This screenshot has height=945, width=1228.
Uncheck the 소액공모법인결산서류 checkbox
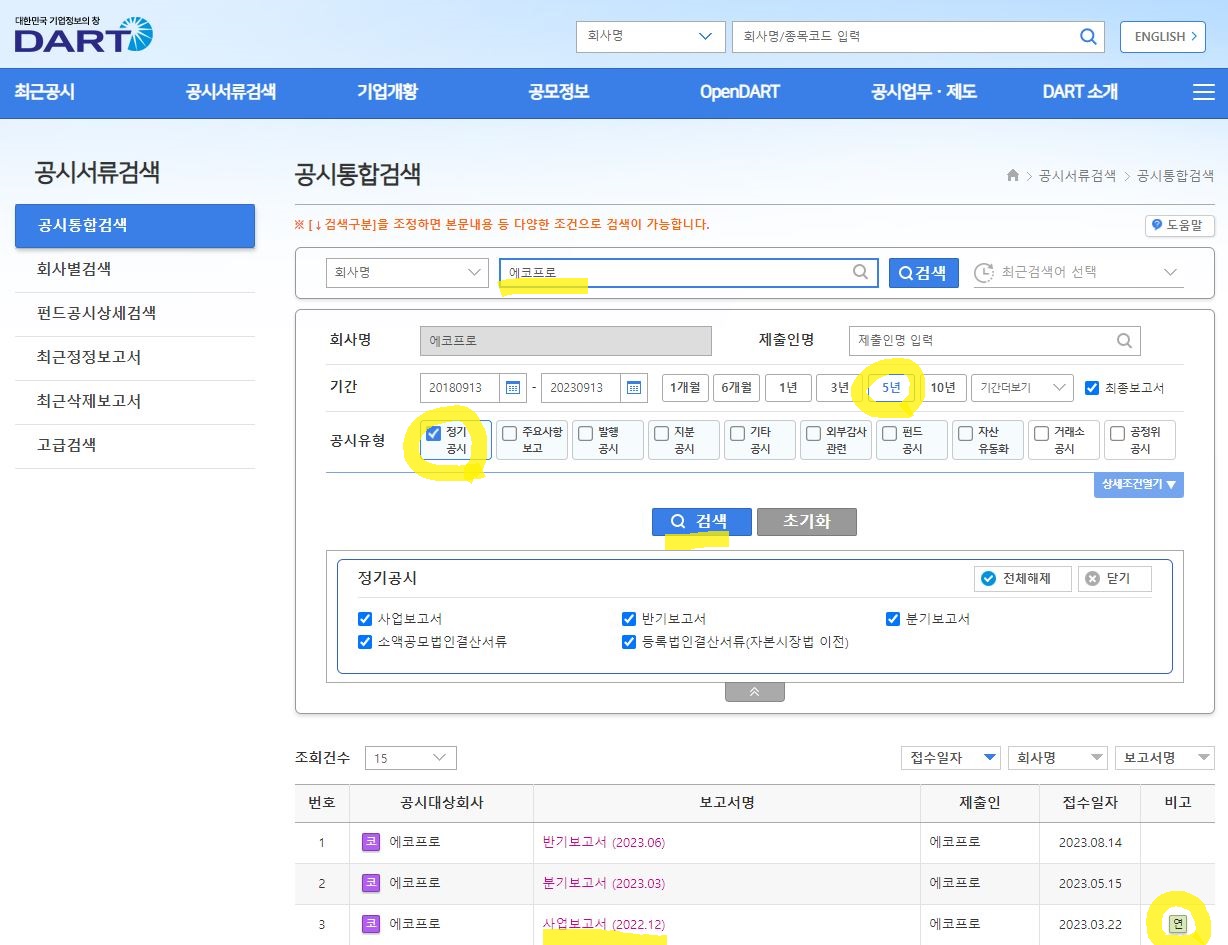point(365,642)
